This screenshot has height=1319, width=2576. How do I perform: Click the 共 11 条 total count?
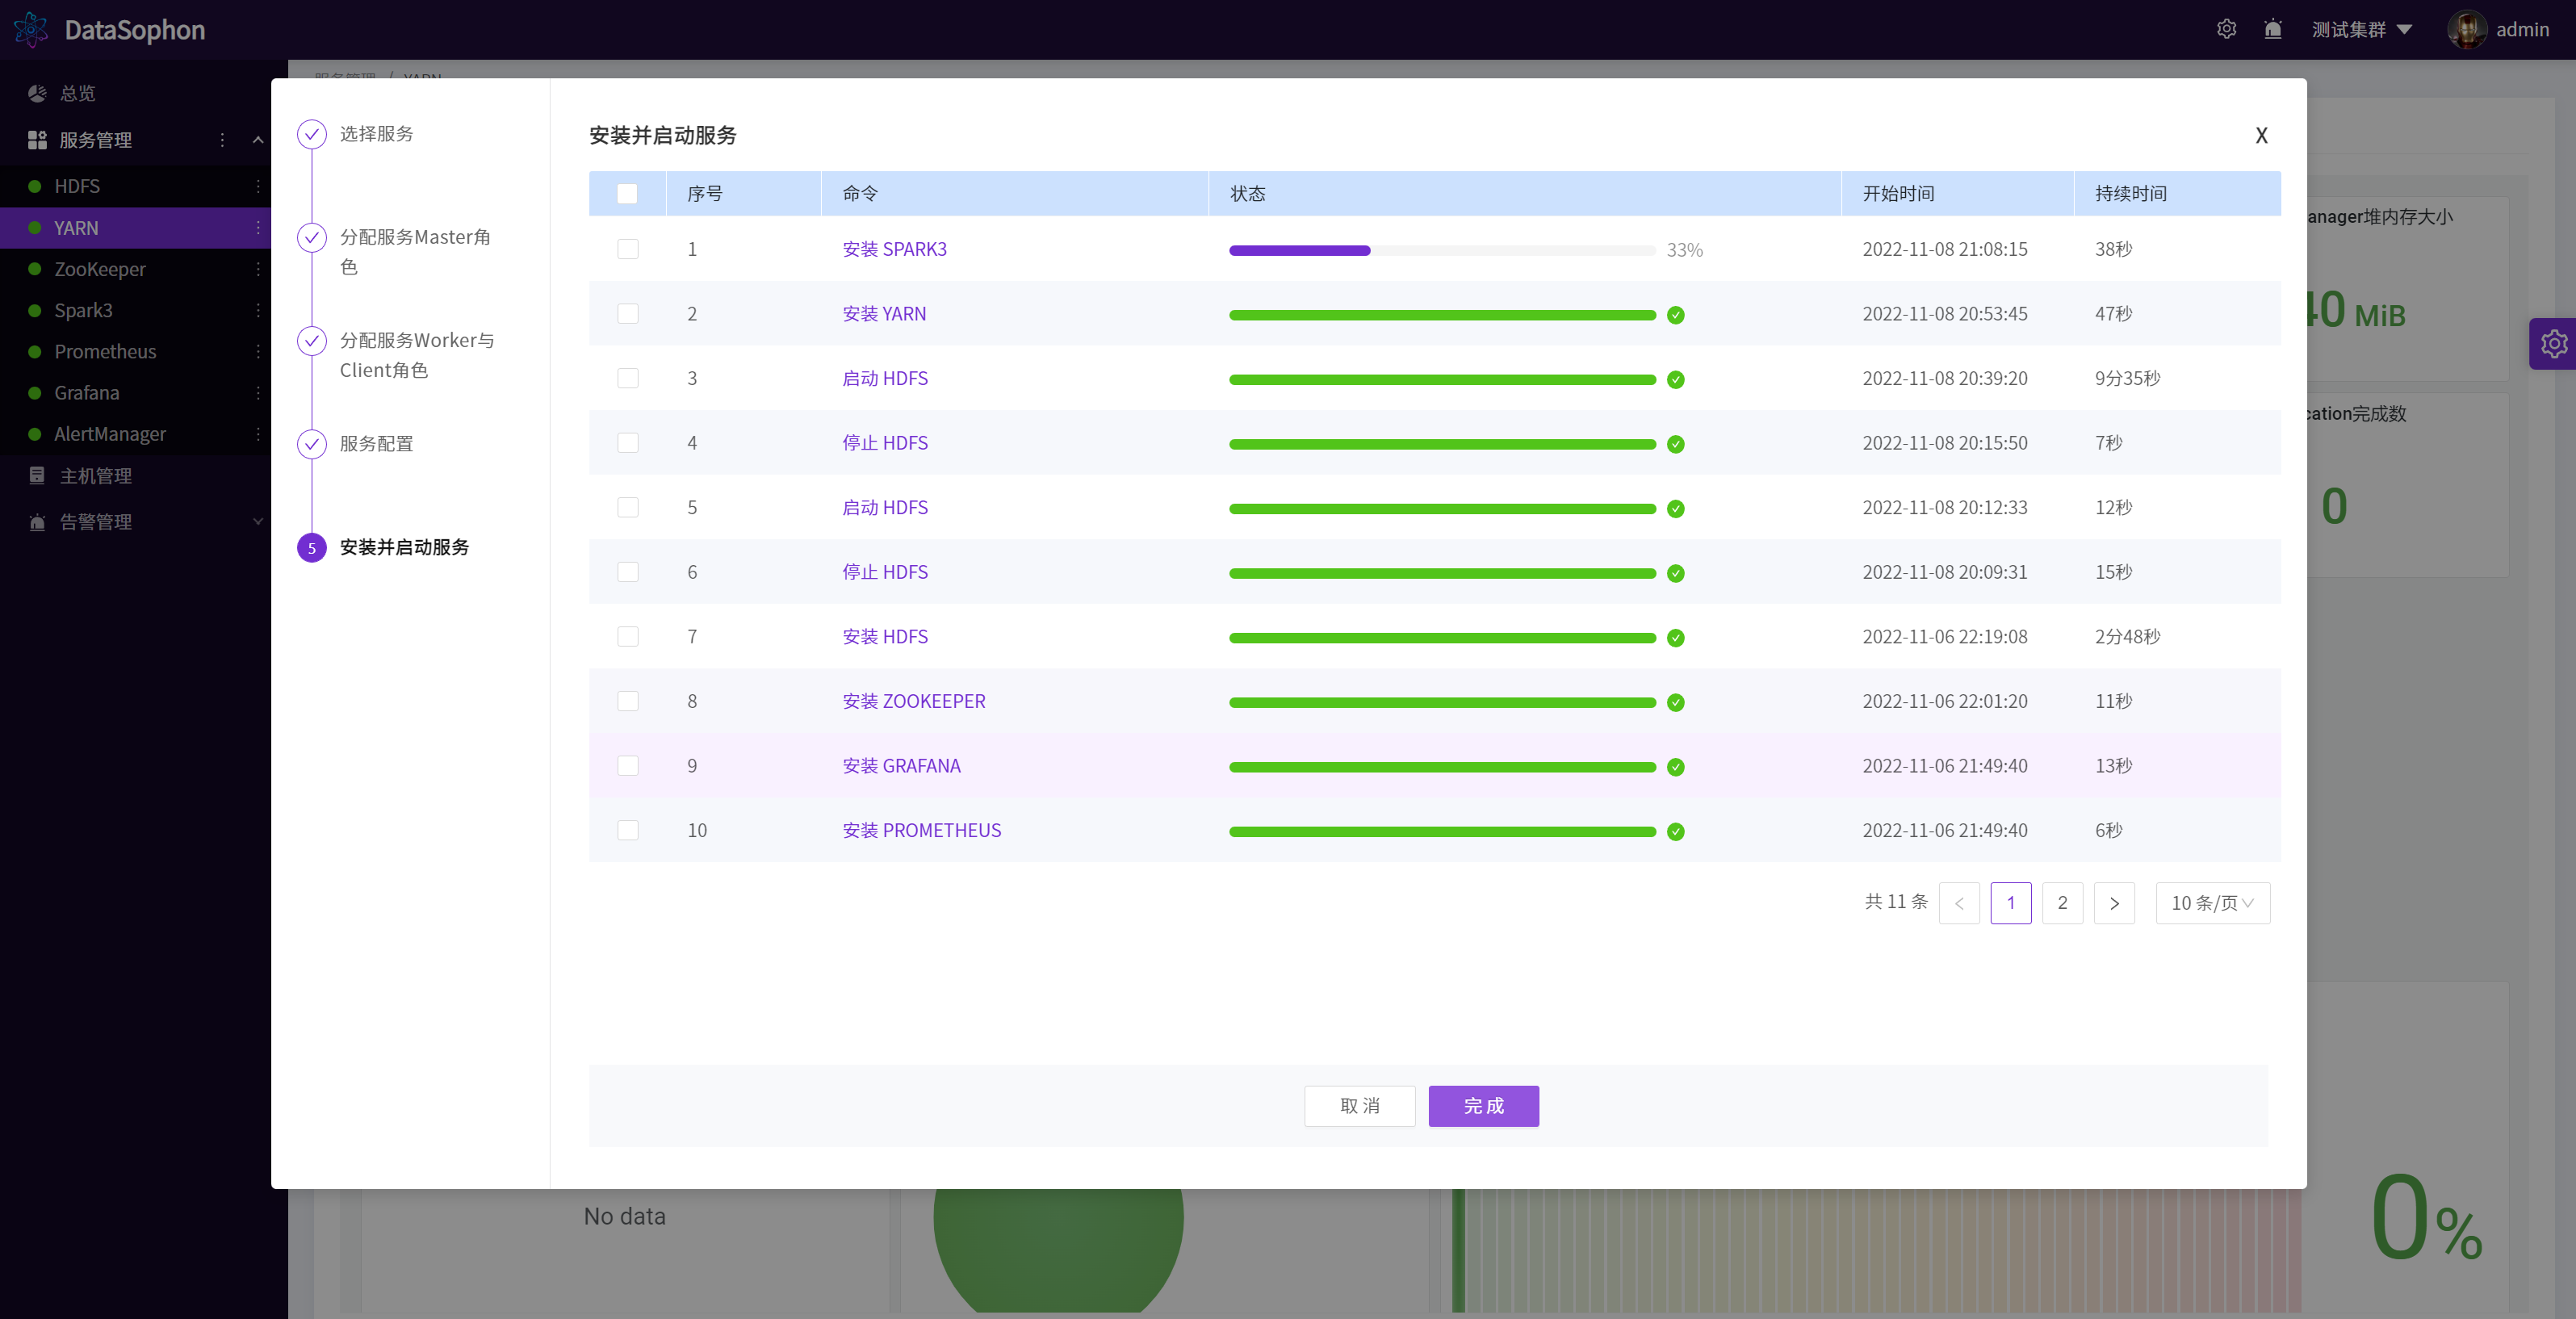pyautogui.click(x=1896, y=902)
